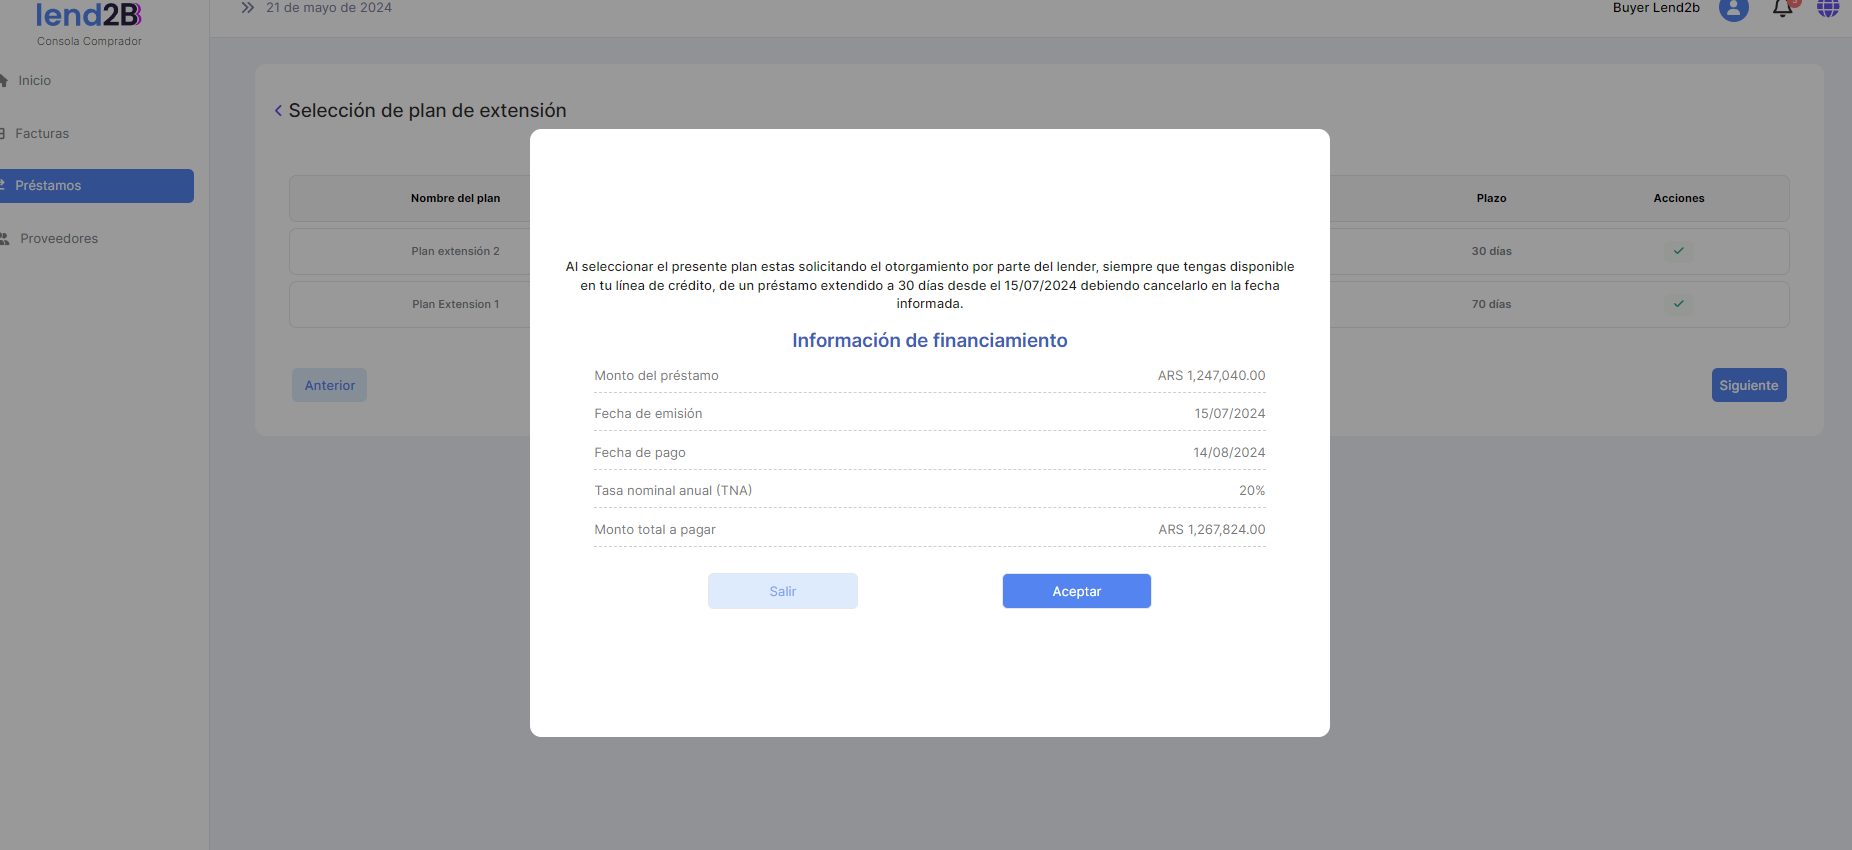1852x850 pixels.
Task: Click the Plan Extension 1 row name
Action: 455,304
